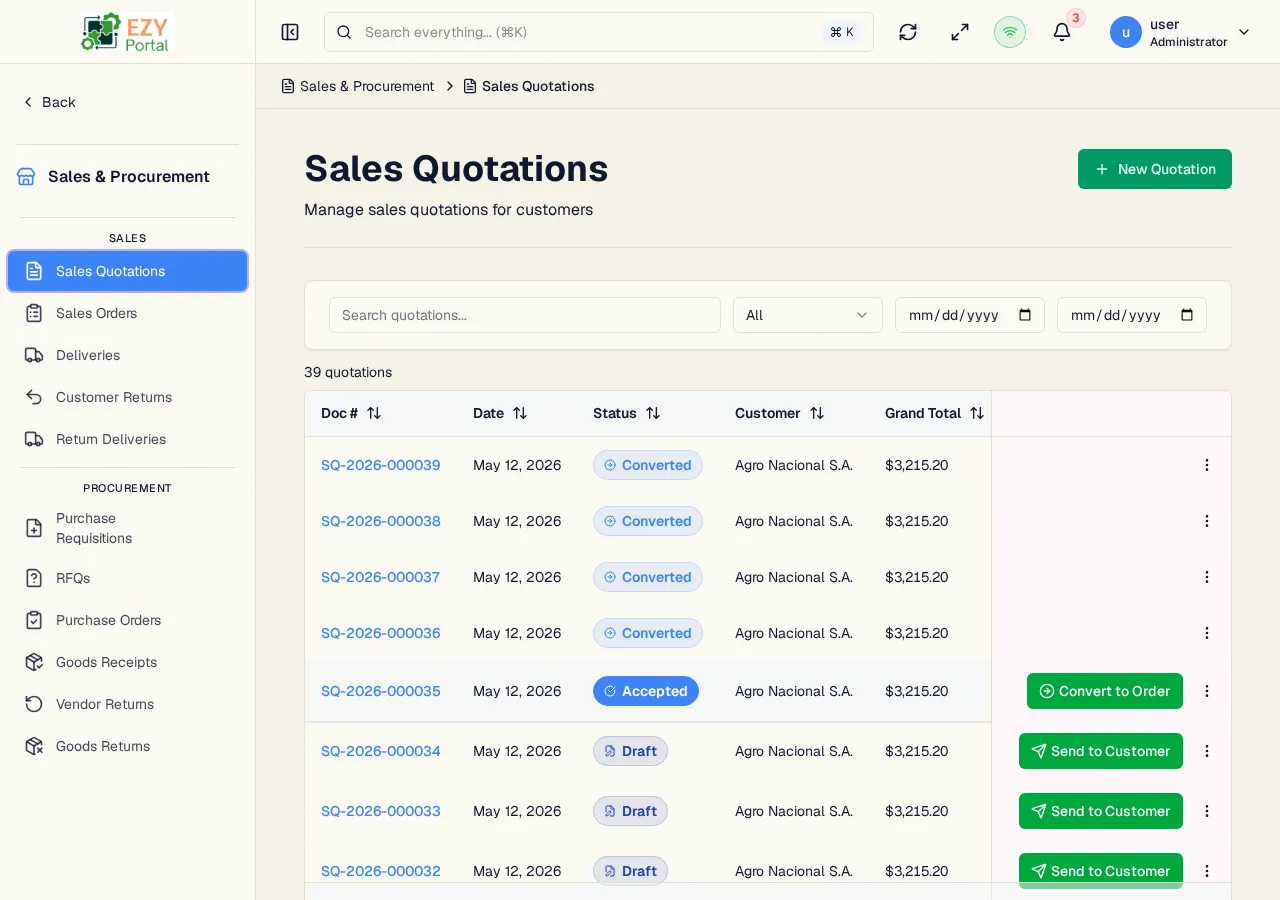The width and height of the screenshot is (1280, 900).
Task: Open notifications bell icon
Action: point(1062,32)
